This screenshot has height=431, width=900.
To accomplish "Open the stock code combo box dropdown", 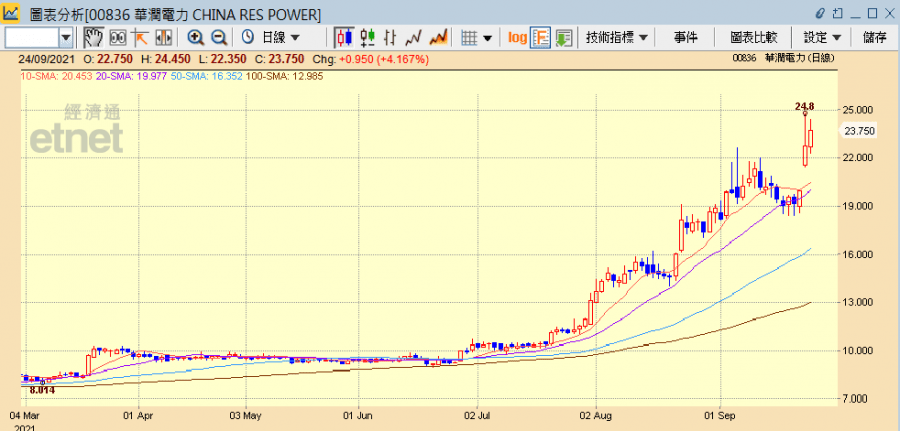I will tap(66, 37).
